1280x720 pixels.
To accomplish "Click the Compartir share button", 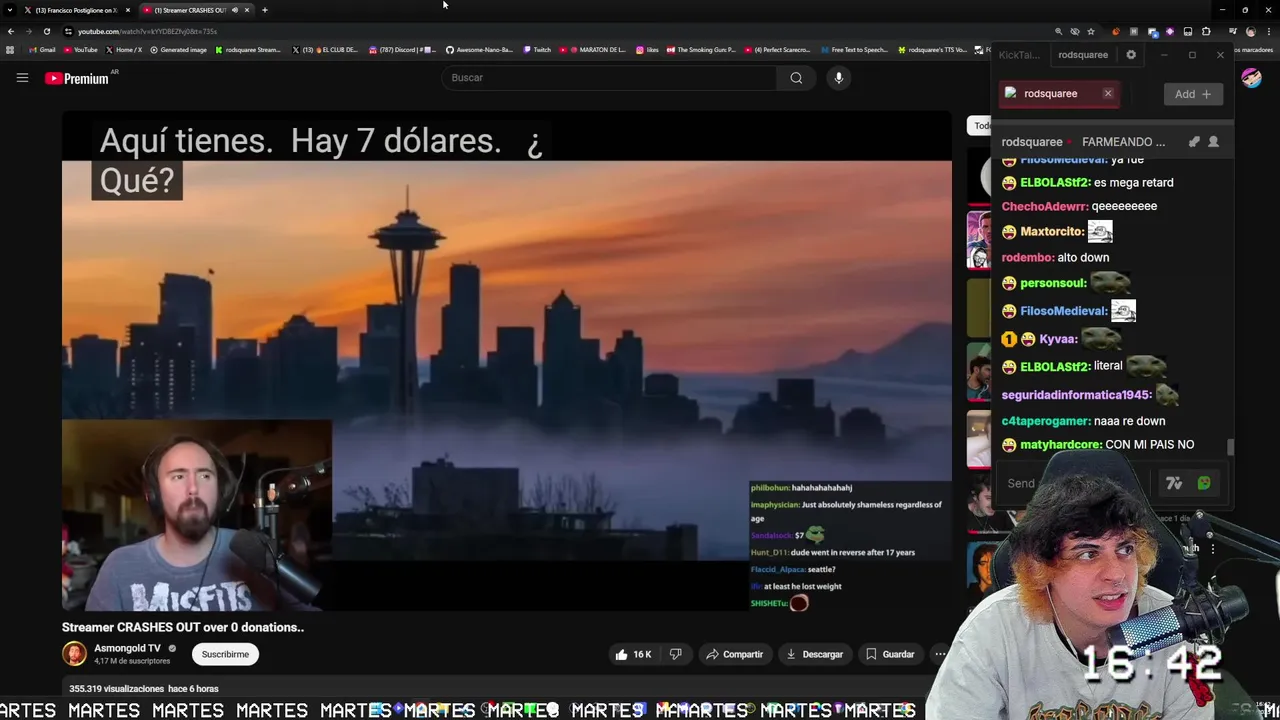I will tap(734, 654).
